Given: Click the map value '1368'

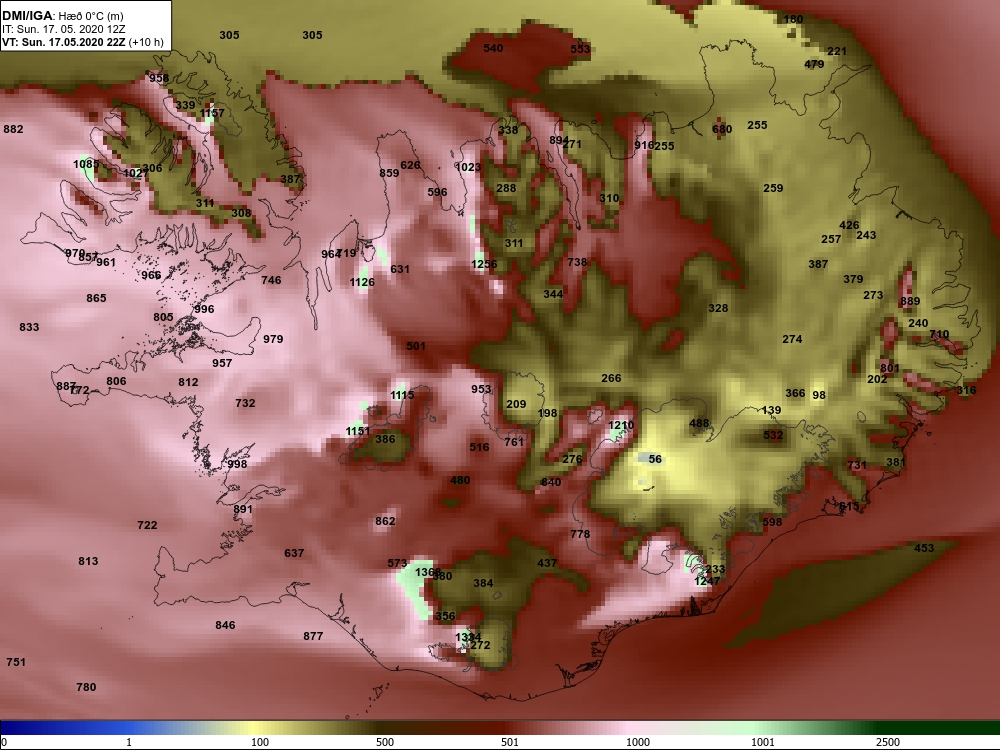Looking at the screenshot, I should point(427,572).
